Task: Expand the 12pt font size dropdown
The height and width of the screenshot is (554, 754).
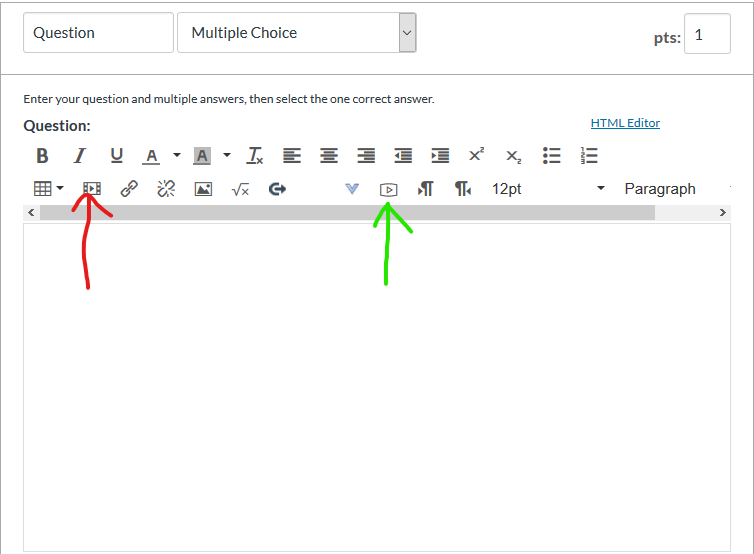Action: point(548,188)
